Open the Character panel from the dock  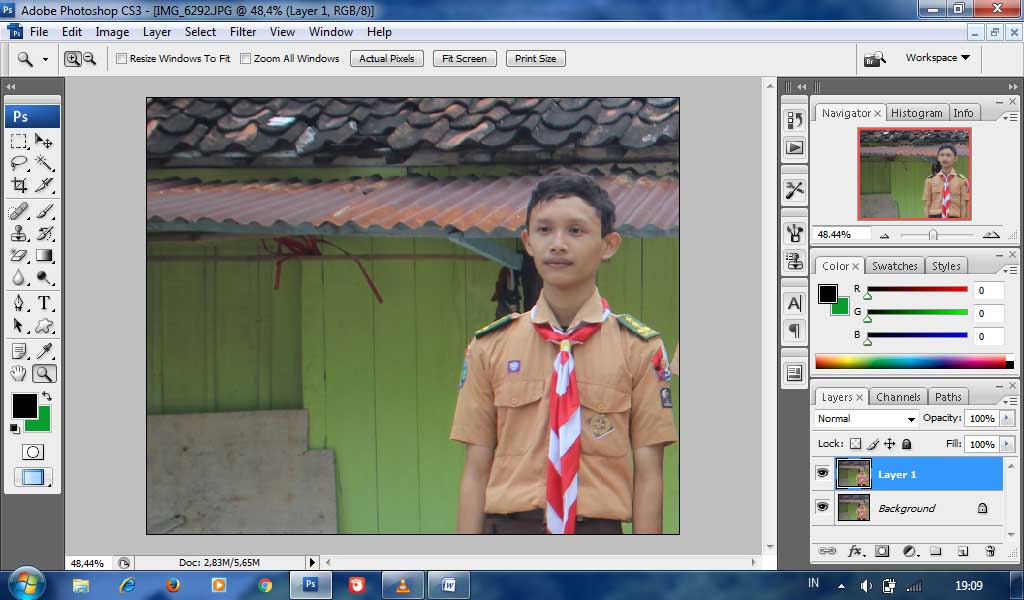794,303
